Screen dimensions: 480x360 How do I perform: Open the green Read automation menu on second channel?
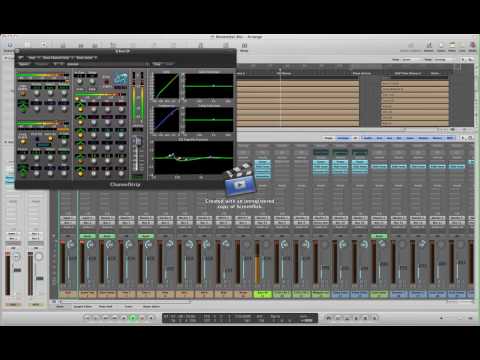[88, 236]
